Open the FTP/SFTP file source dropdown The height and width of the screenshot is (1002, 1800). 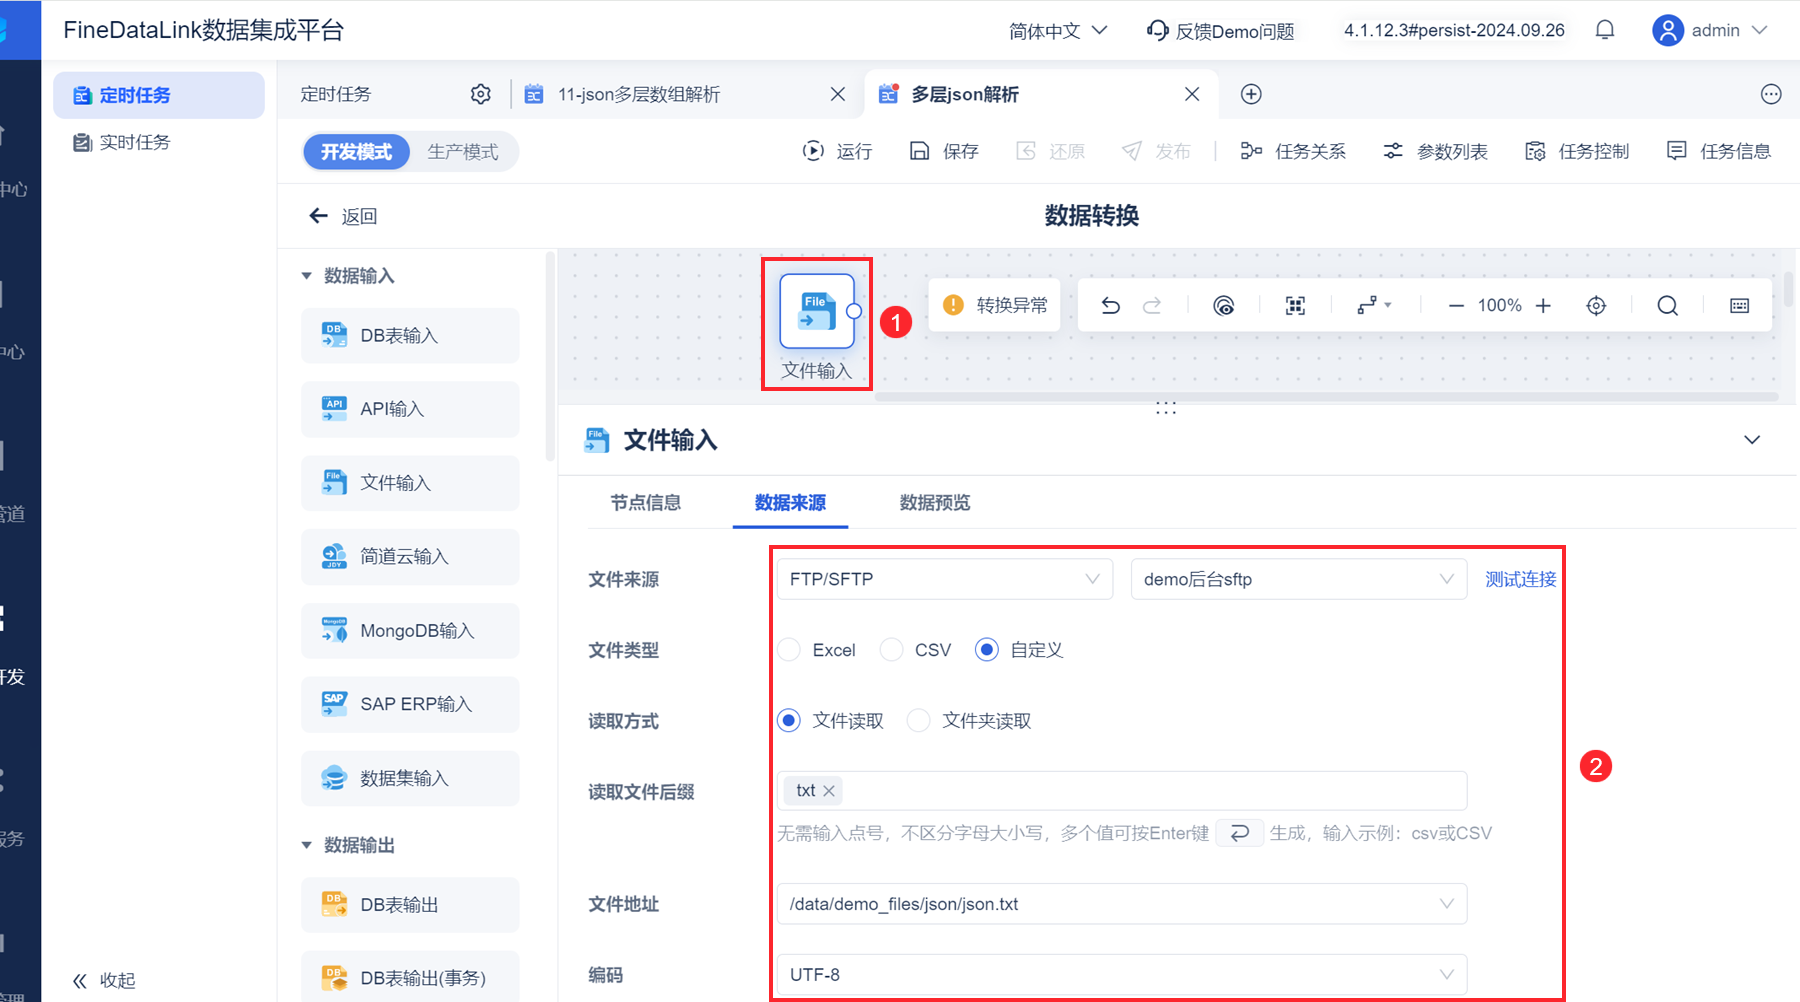pos(945,579)
